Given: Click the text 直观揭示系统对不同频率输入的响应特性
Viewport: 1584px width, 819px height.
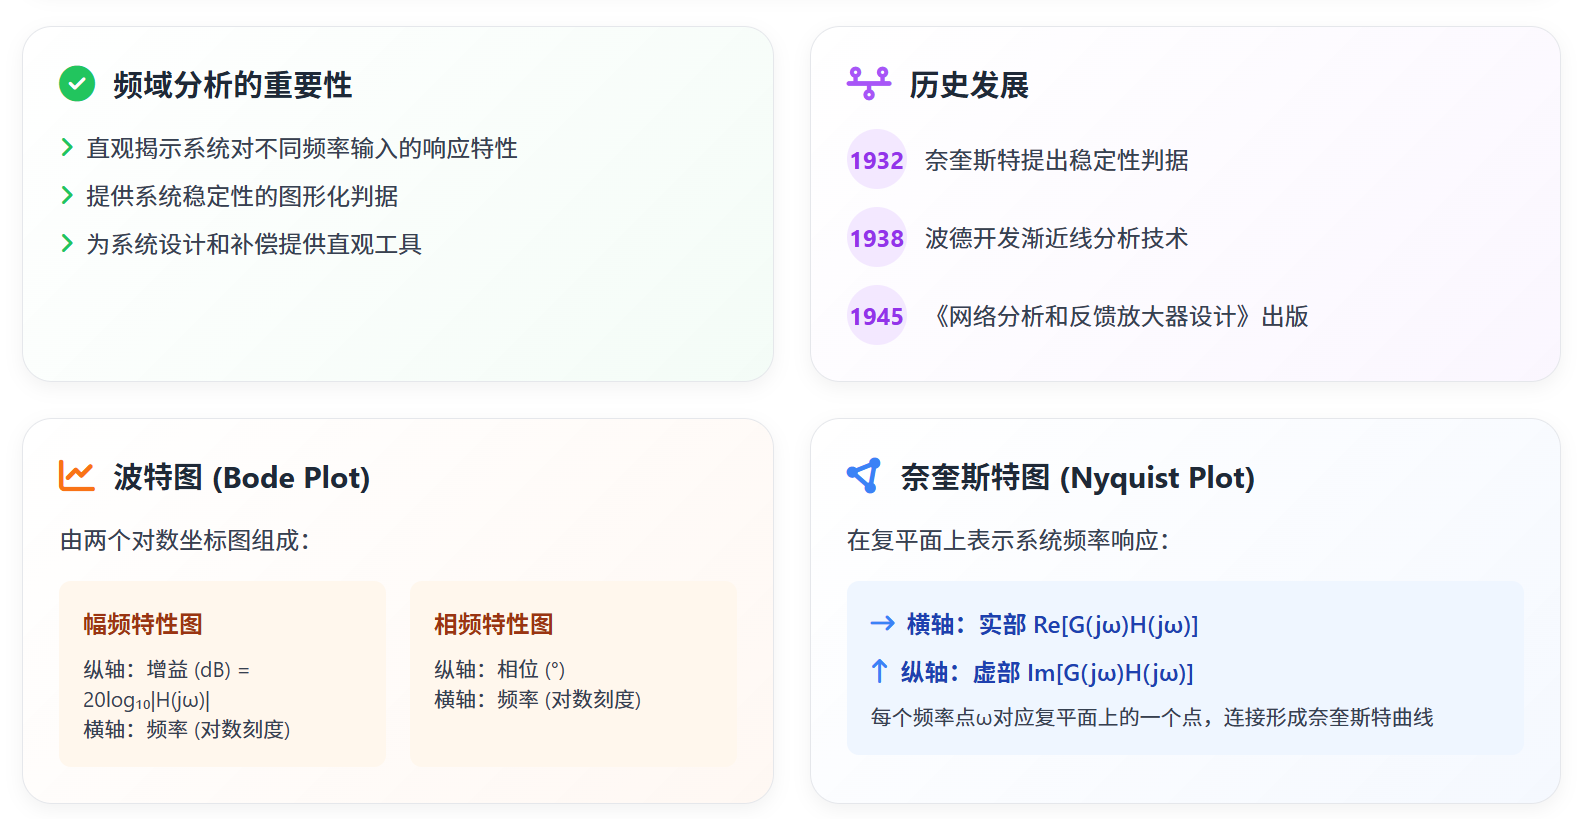Looking at the screenshot, I should 302,148.
